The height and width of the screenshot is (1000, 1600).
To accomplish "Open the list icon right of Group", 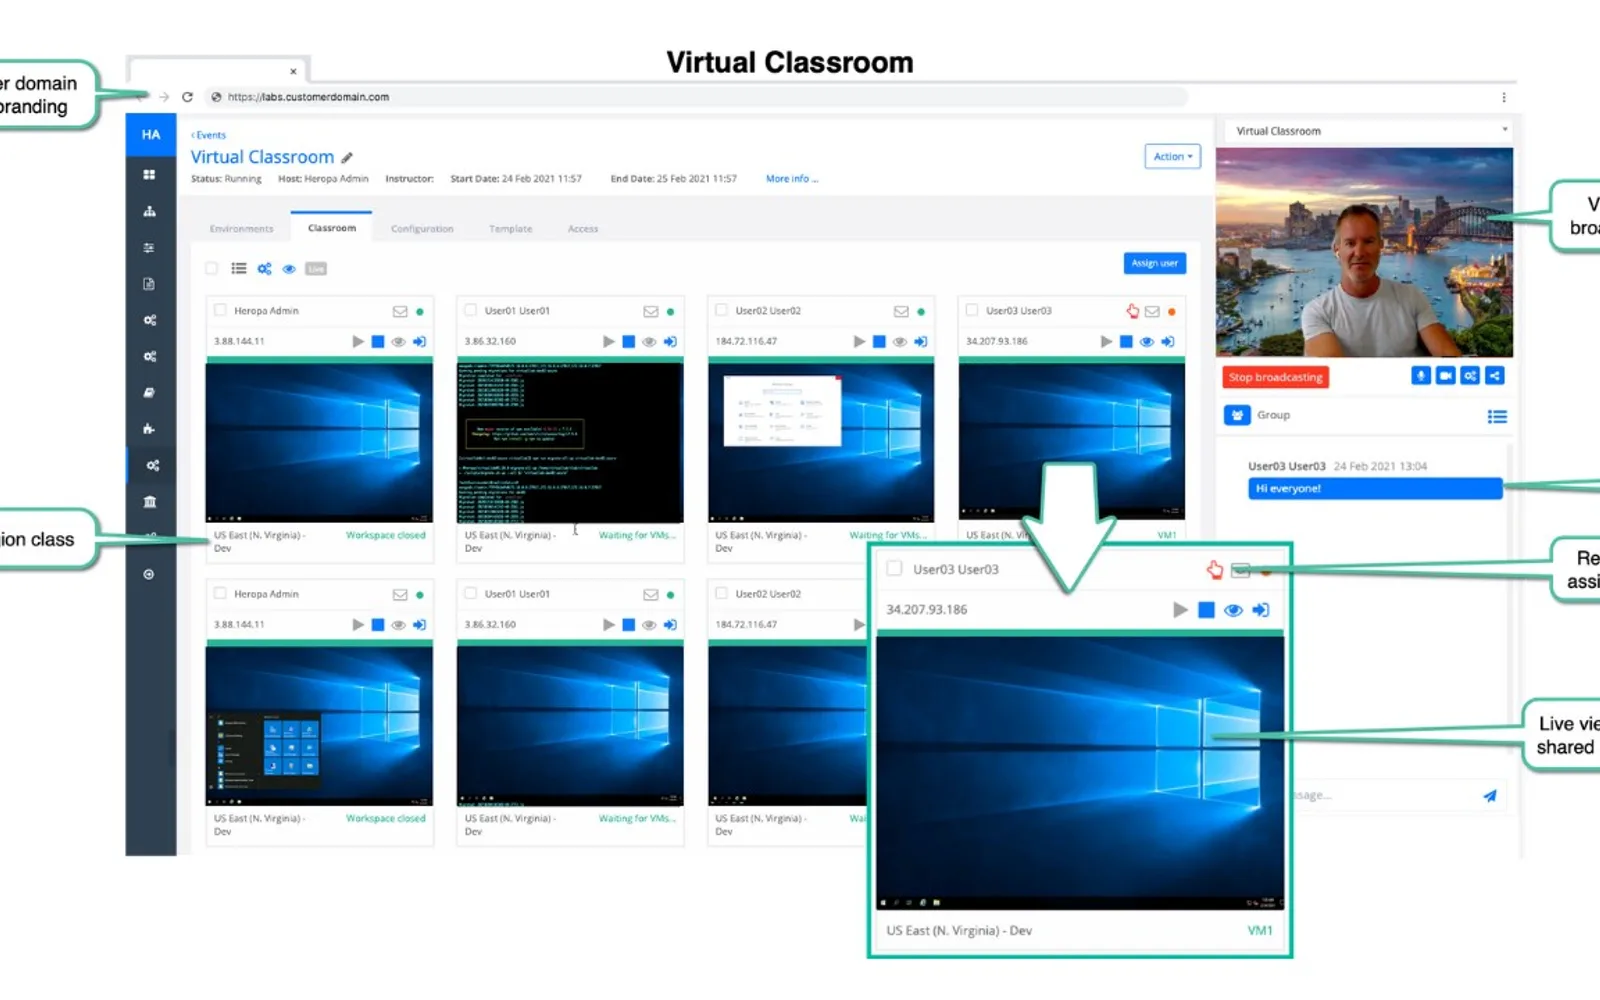I will [x=1497, y=417].
